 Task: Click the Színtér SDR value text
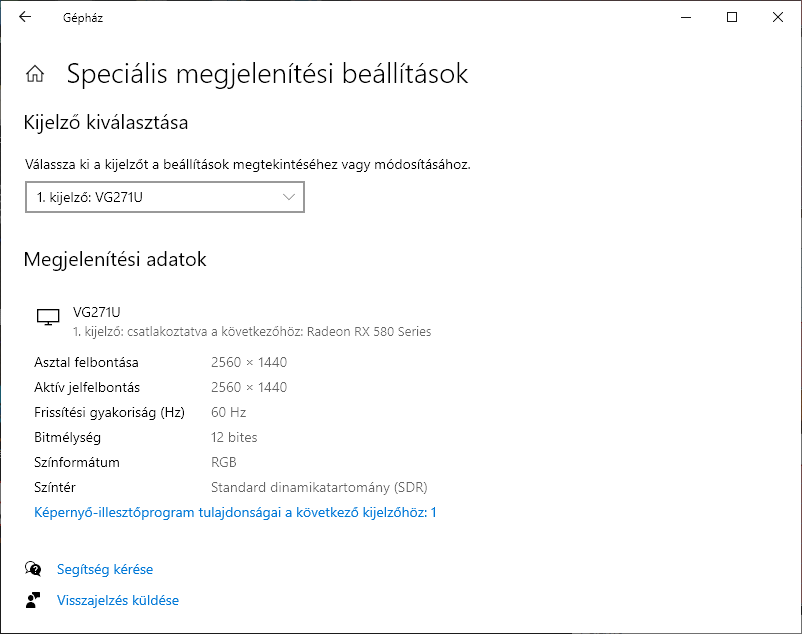319,487
